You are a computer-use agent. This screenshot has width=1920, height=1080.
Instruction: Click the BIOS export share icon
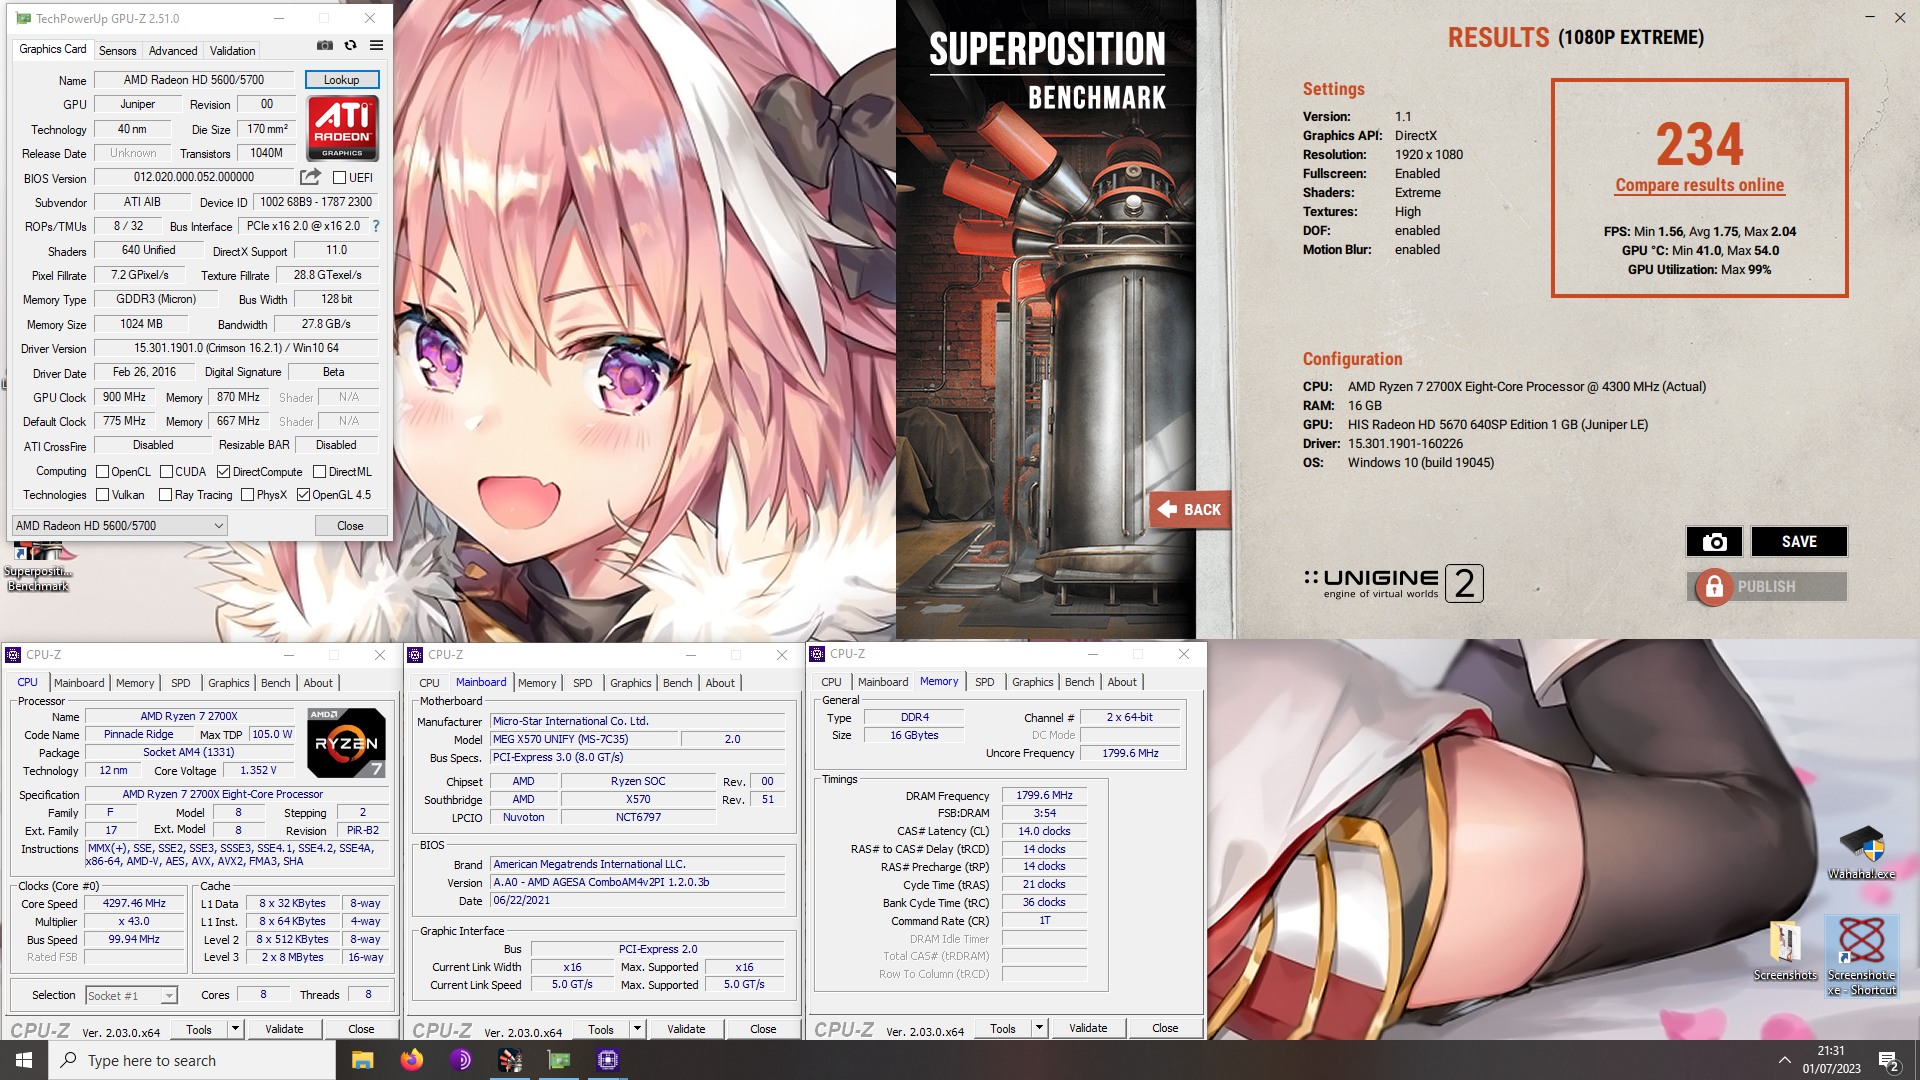pos(311,177)
